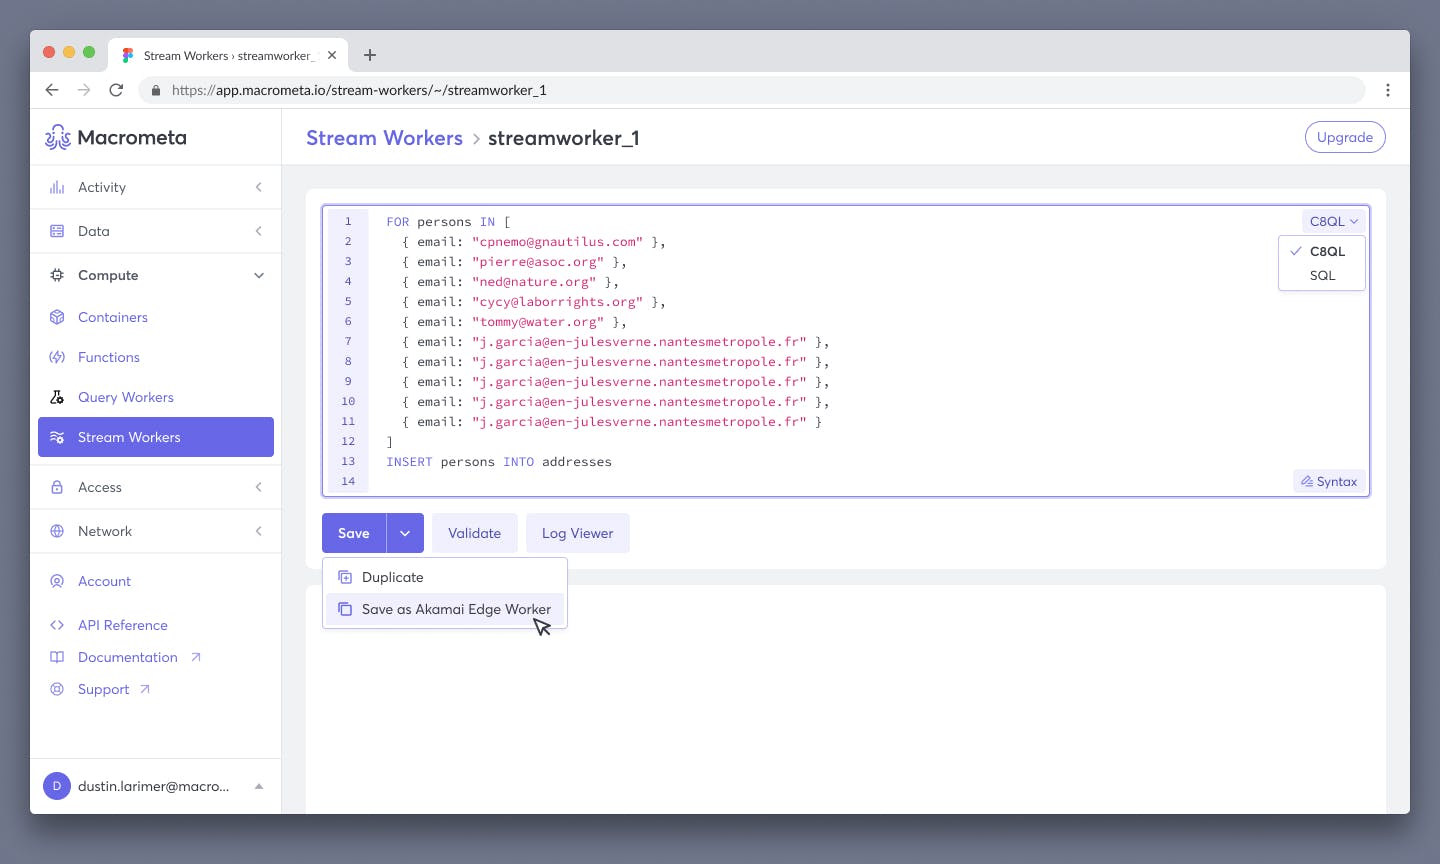Viewport: 1440px width, 864px height.
Task: Click the INSERT persons INTO addresses line
Action: coord(499,462)
